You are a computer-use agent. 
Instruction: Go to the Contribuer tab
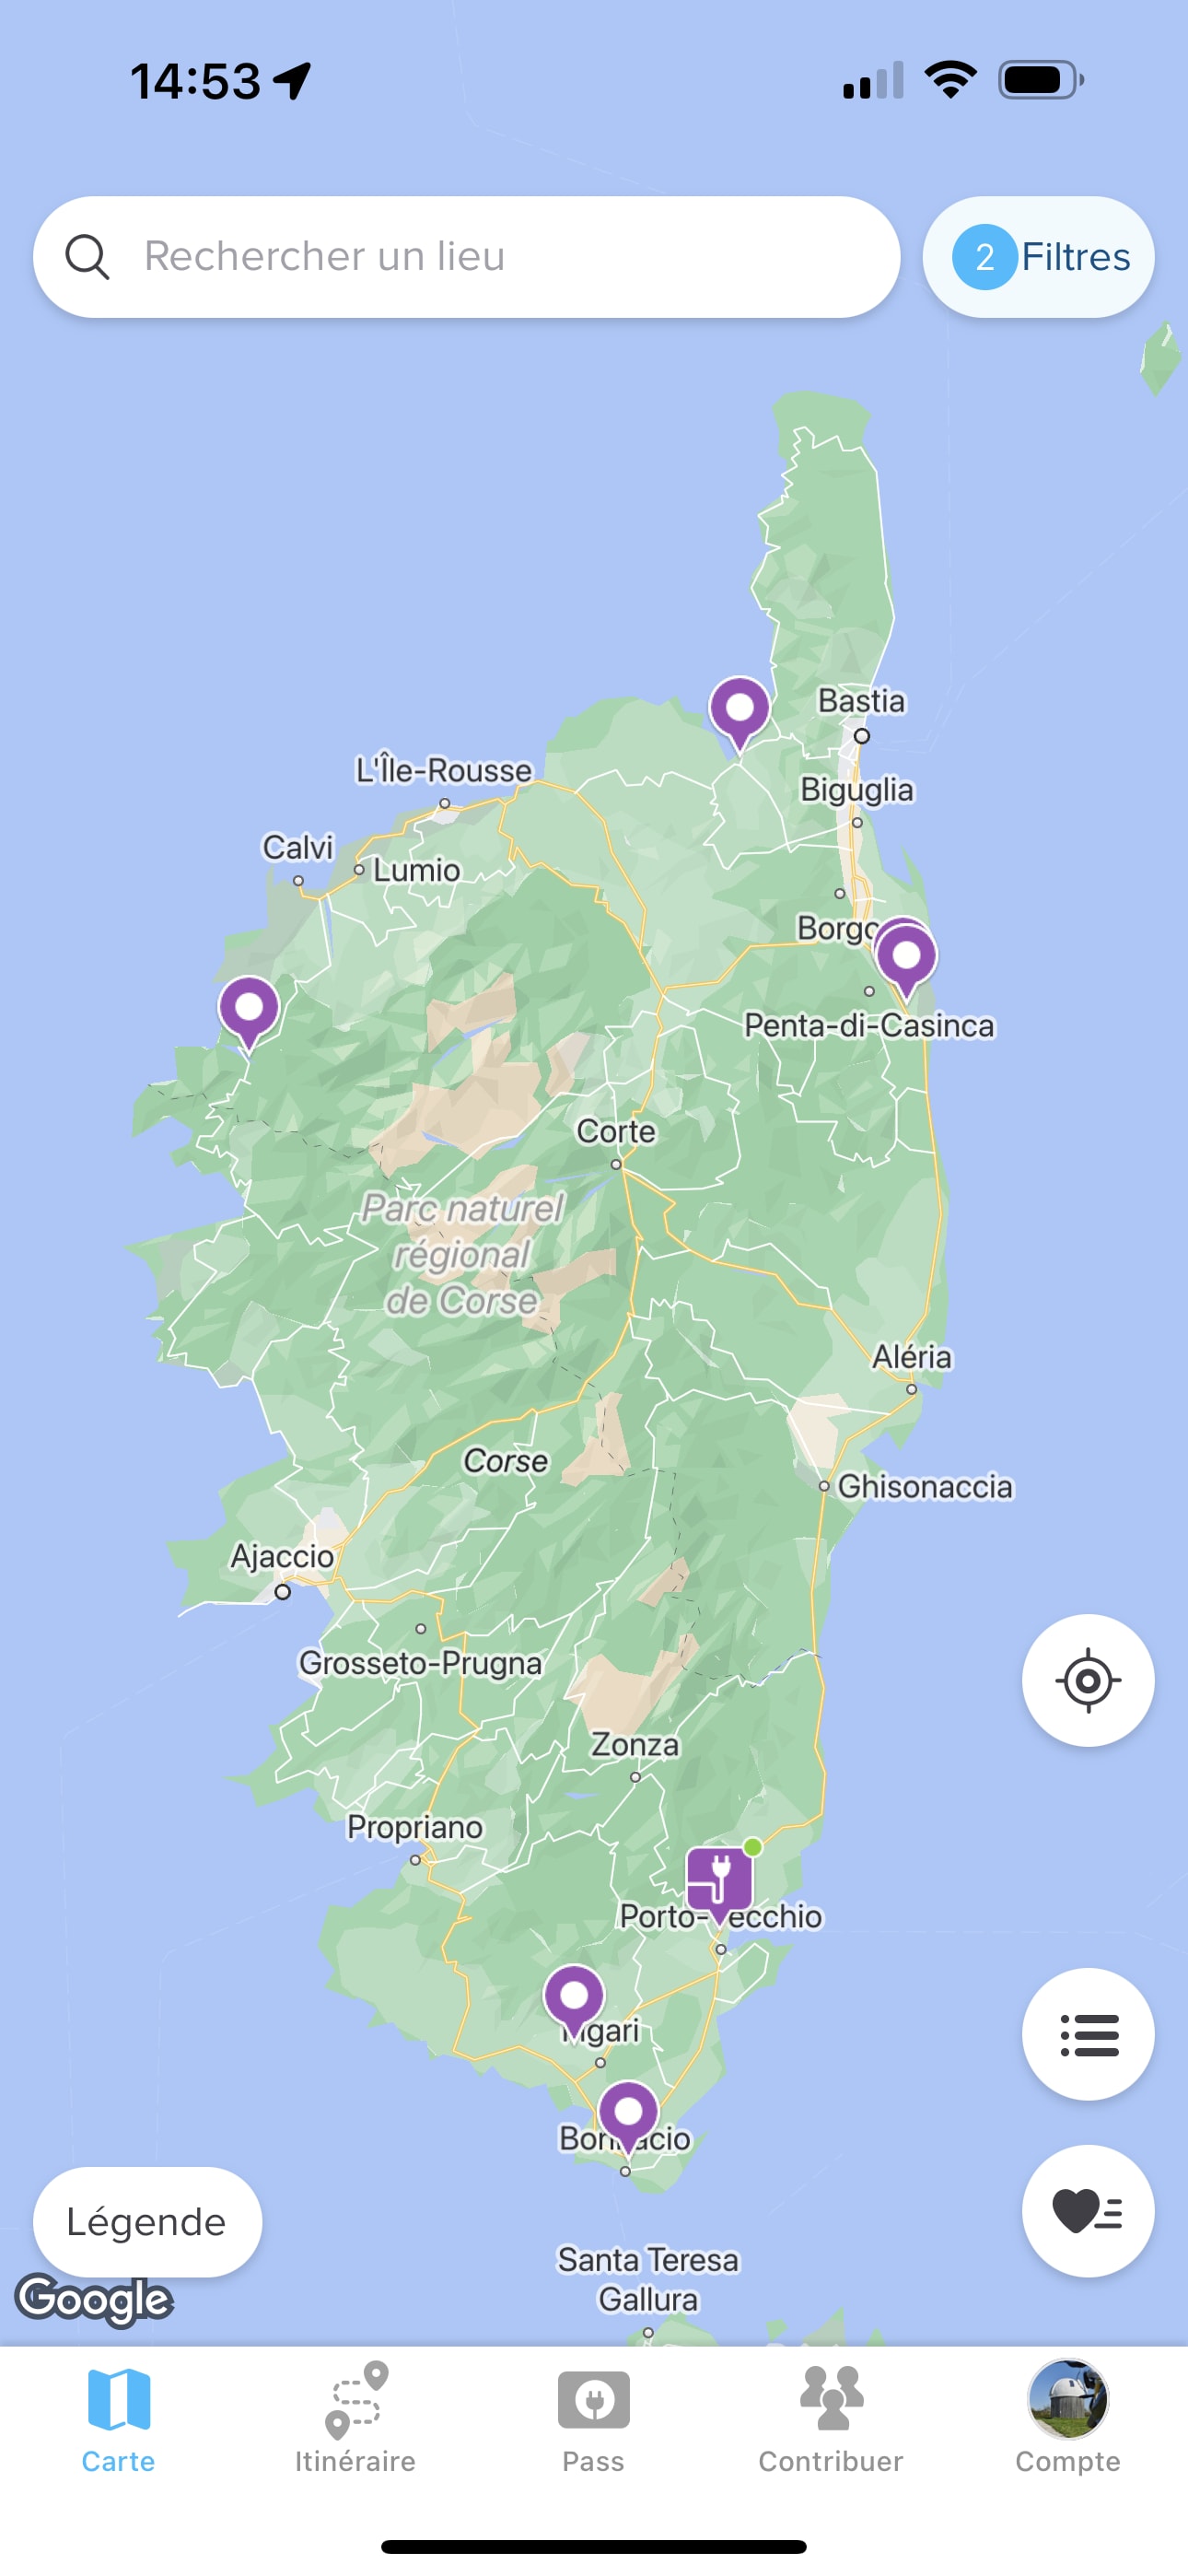[x=830, y=2418]
